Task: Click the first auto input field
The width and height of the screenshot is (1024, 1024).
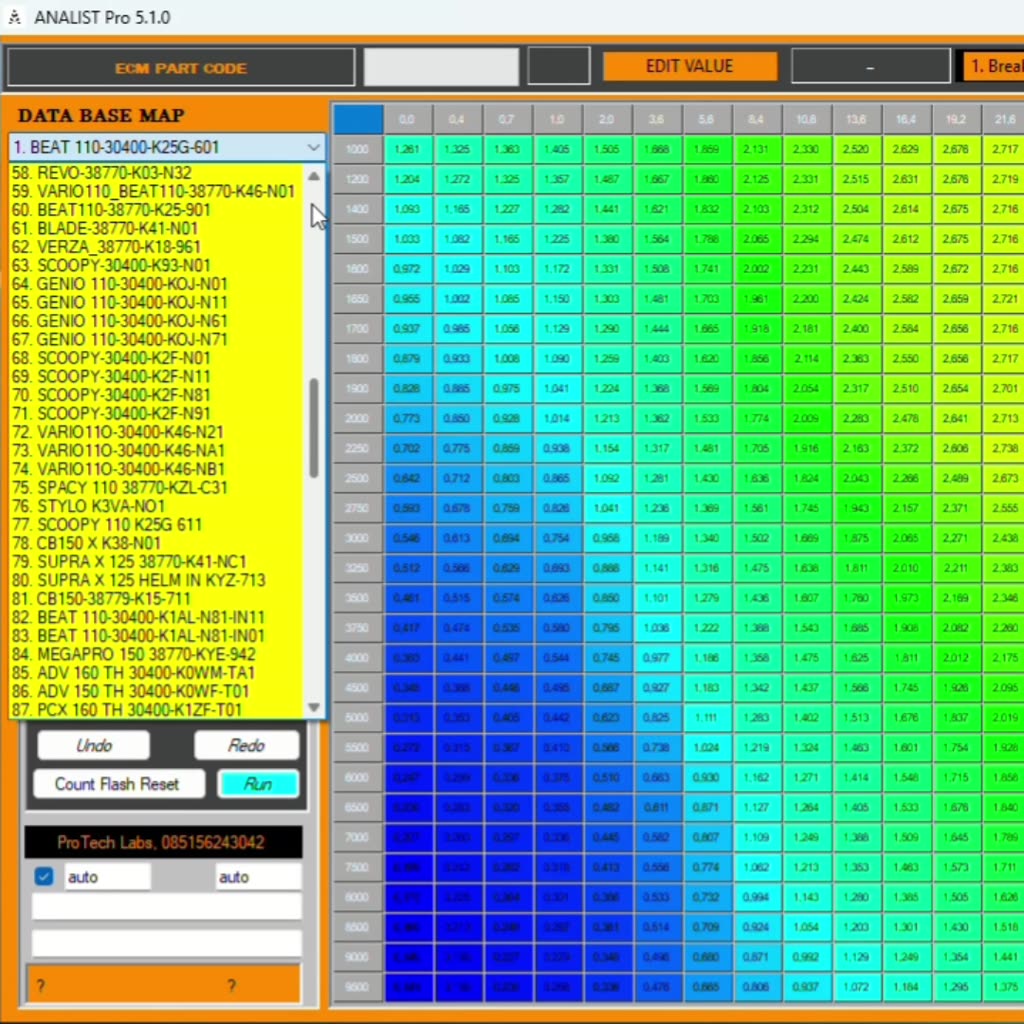Action: (x=106, y=876)
